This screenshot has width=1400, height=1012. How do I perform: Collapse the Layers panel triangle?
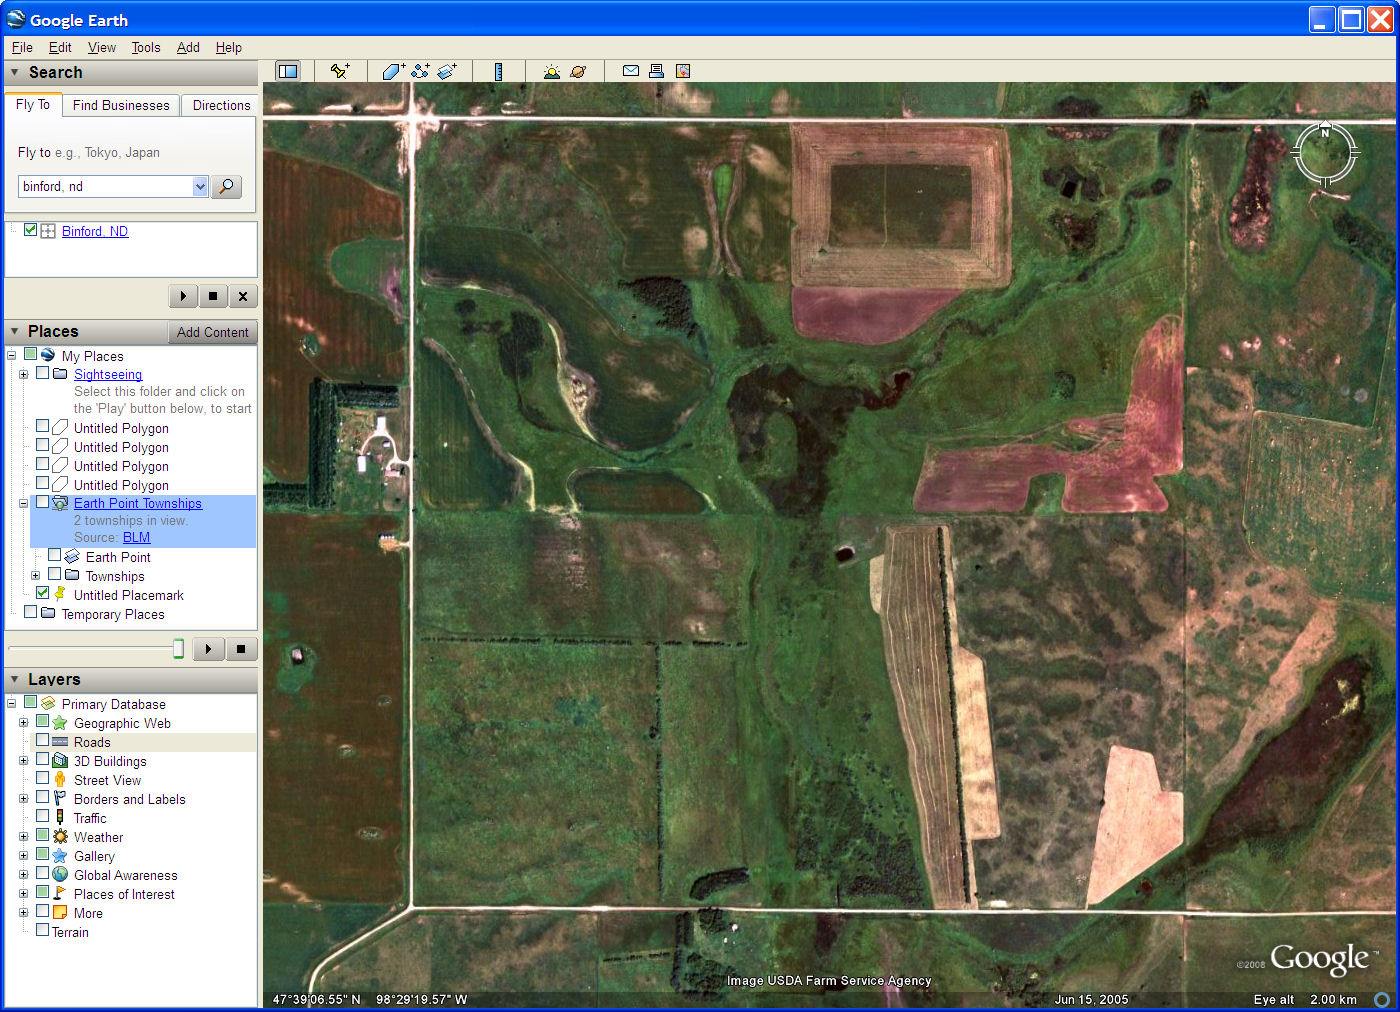click(x=15, y=679)
